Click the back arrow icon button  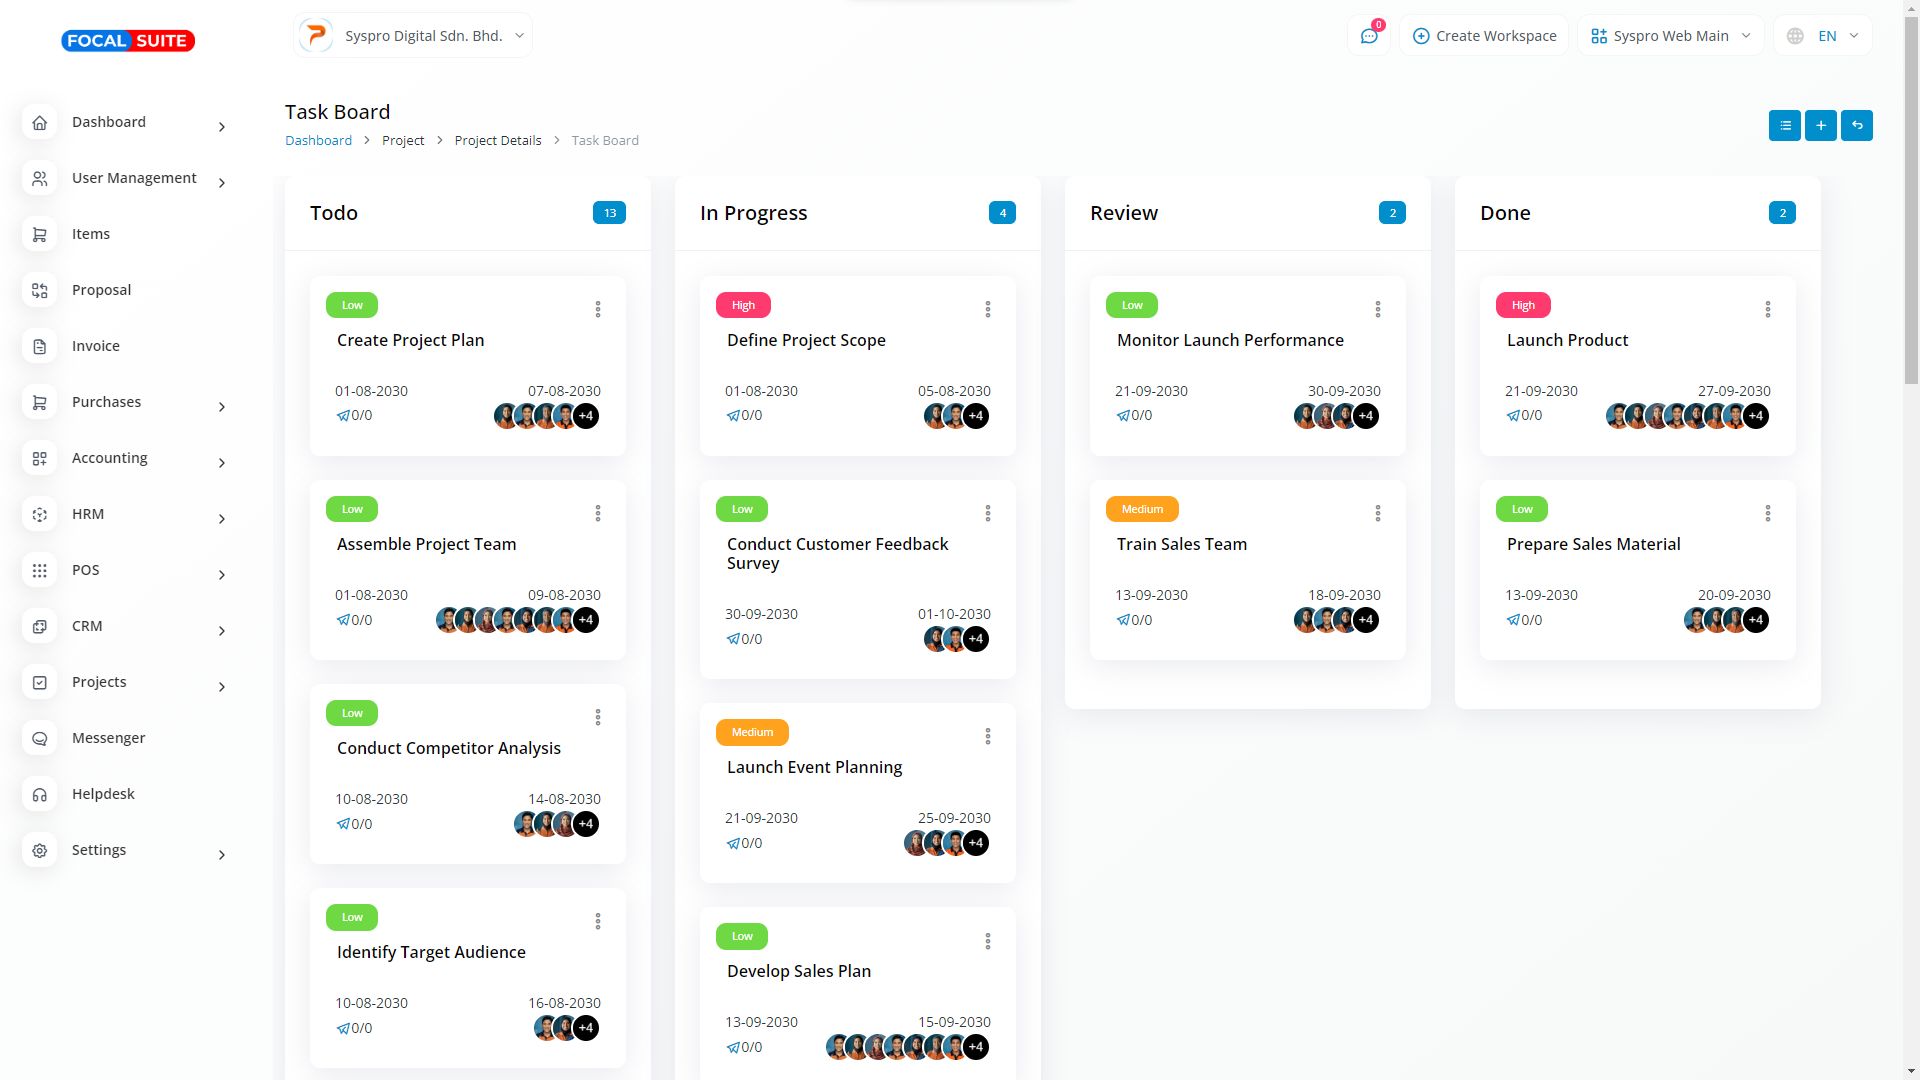click(x=1856, y=125)
